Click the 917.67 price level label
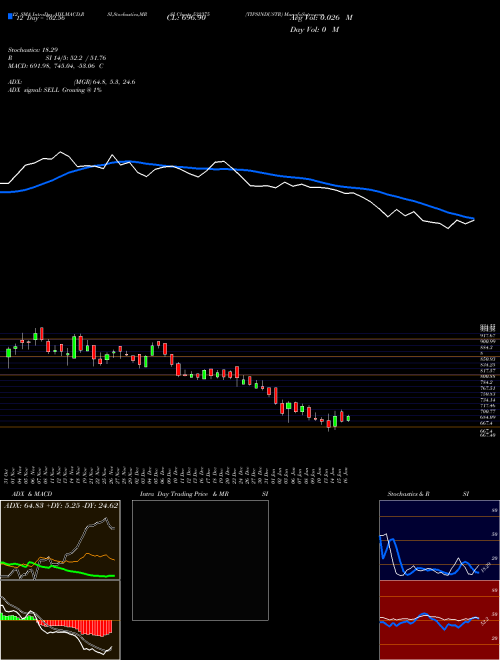Viewport: 500px width, 660px height. pos(489,335)
